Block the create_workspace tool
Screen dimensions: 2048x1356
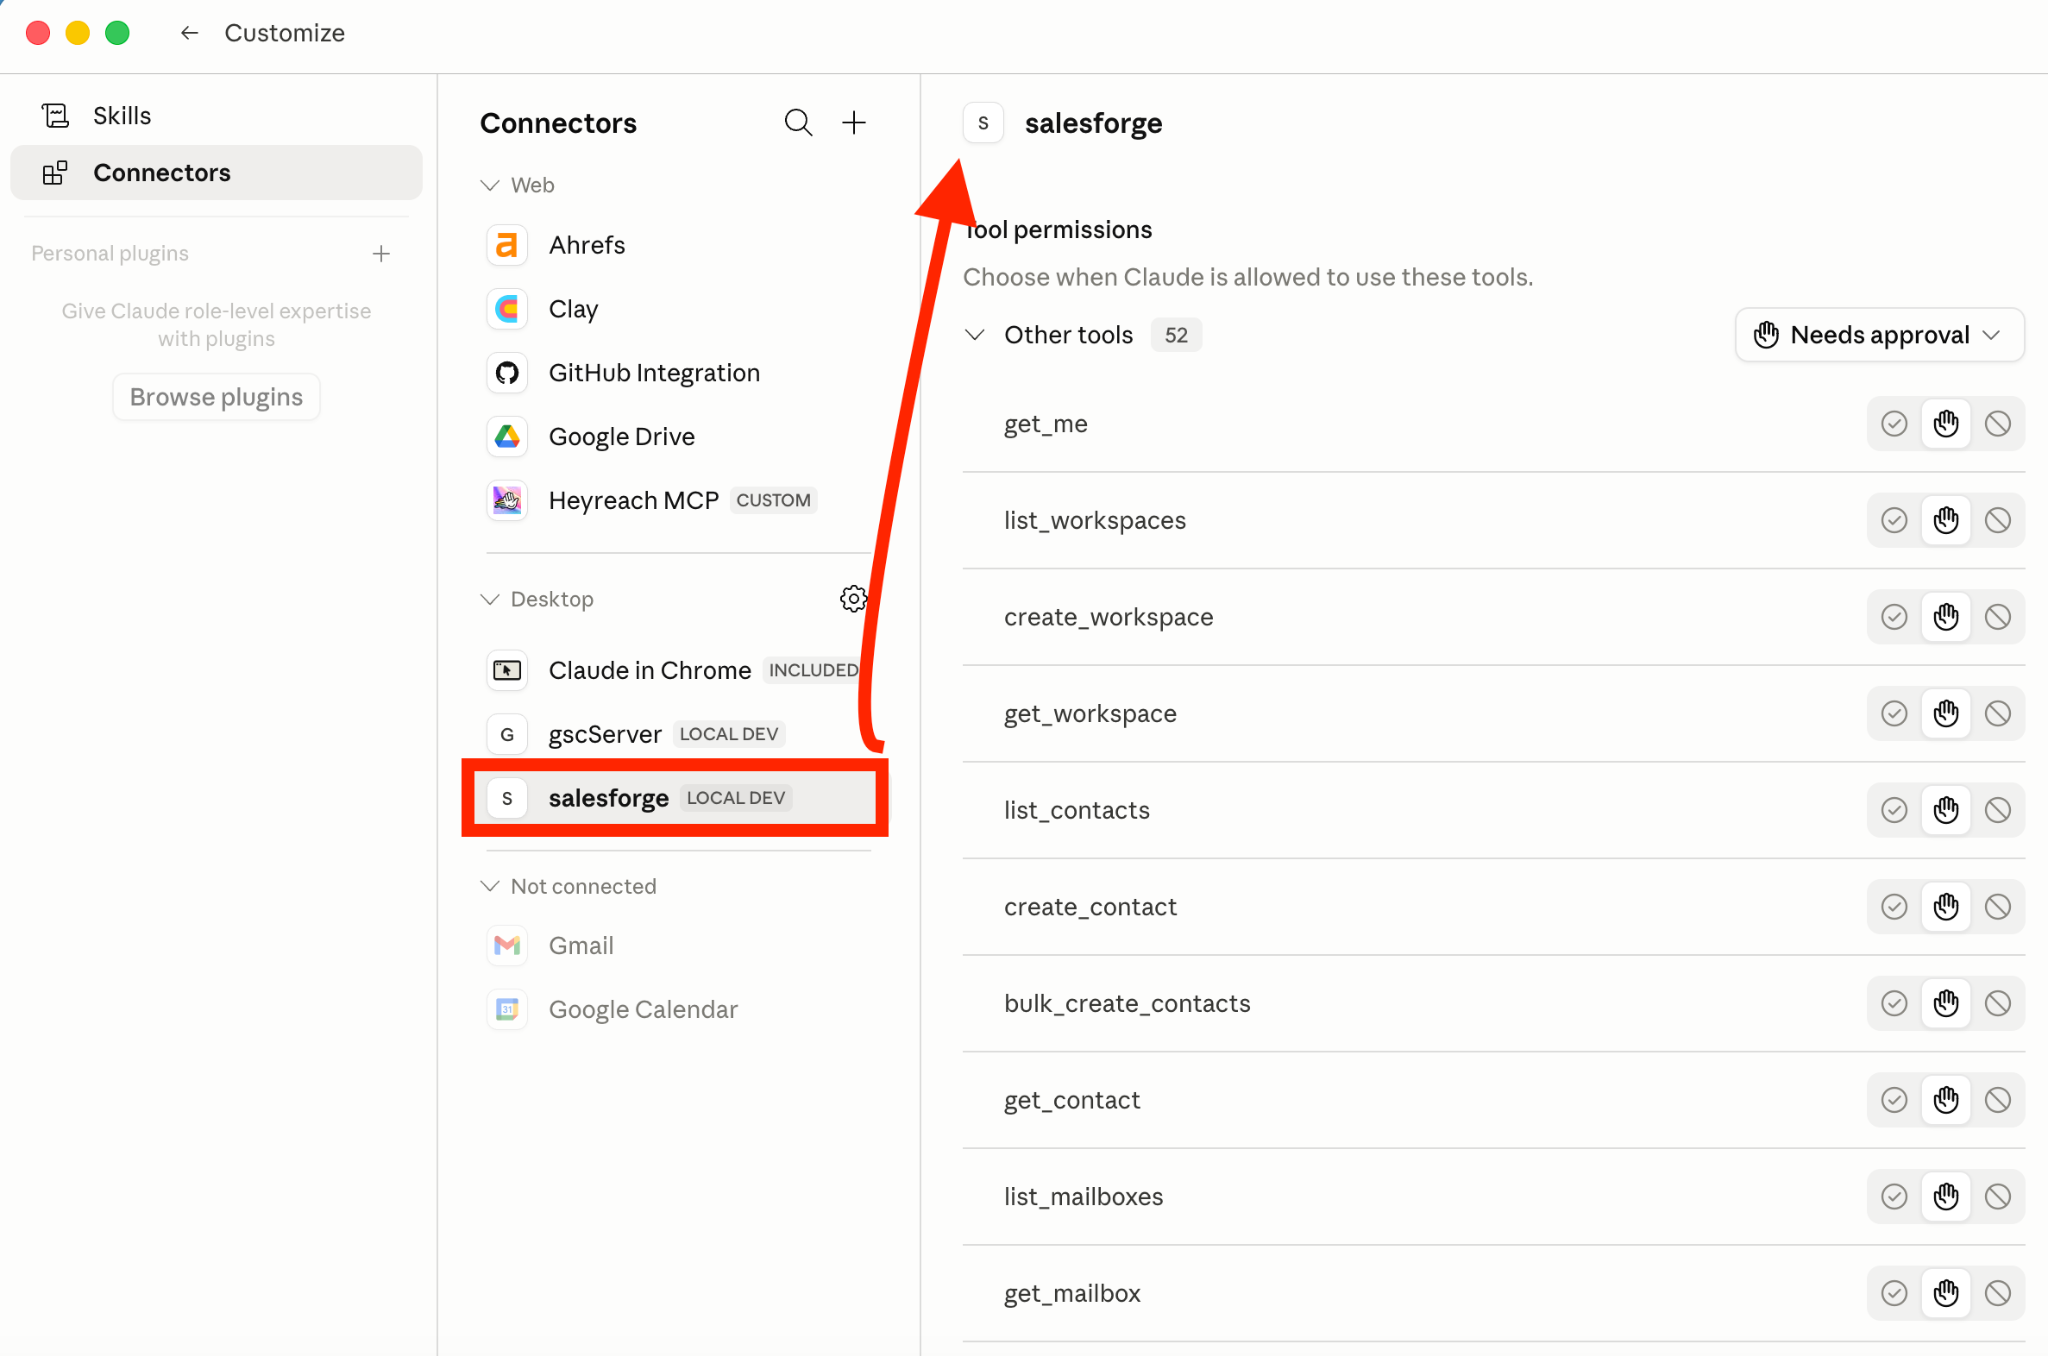[1998, 617]
